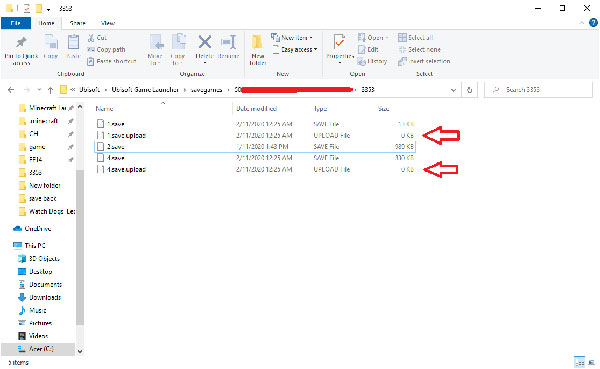The width and height of the screenshot is (600, 369).
Task: Click the Rename icon in Organize group
Action: coord(228,42)
